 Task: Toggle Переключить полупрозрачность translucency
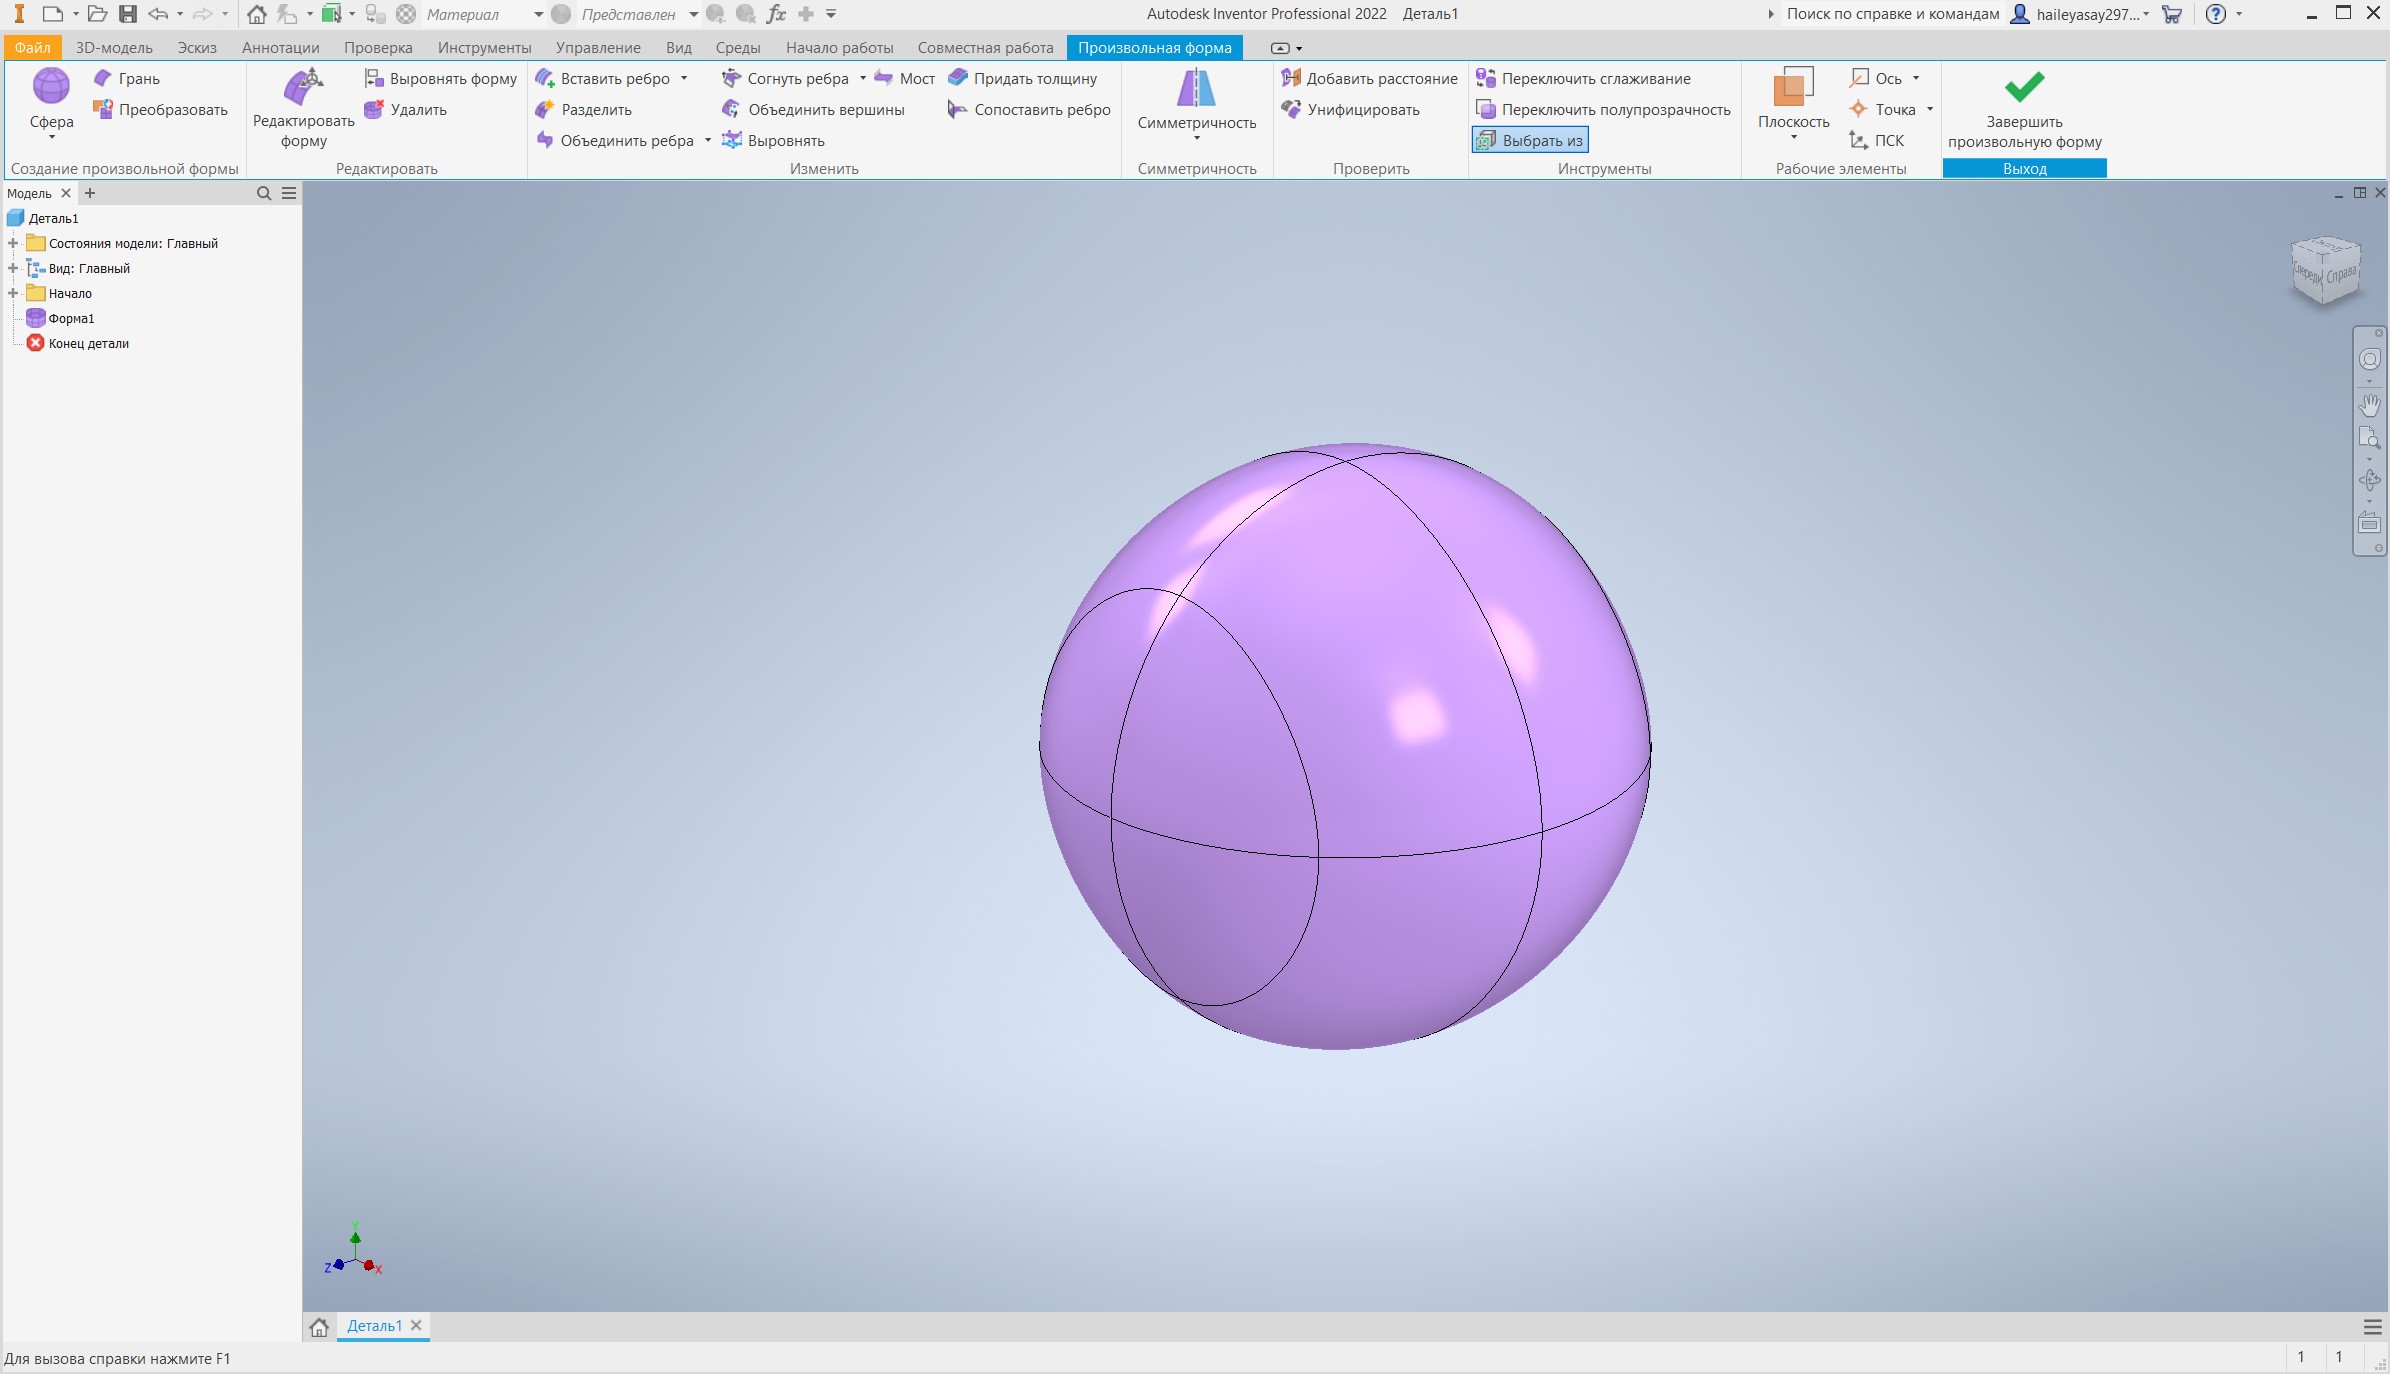tap(1604, 109)
